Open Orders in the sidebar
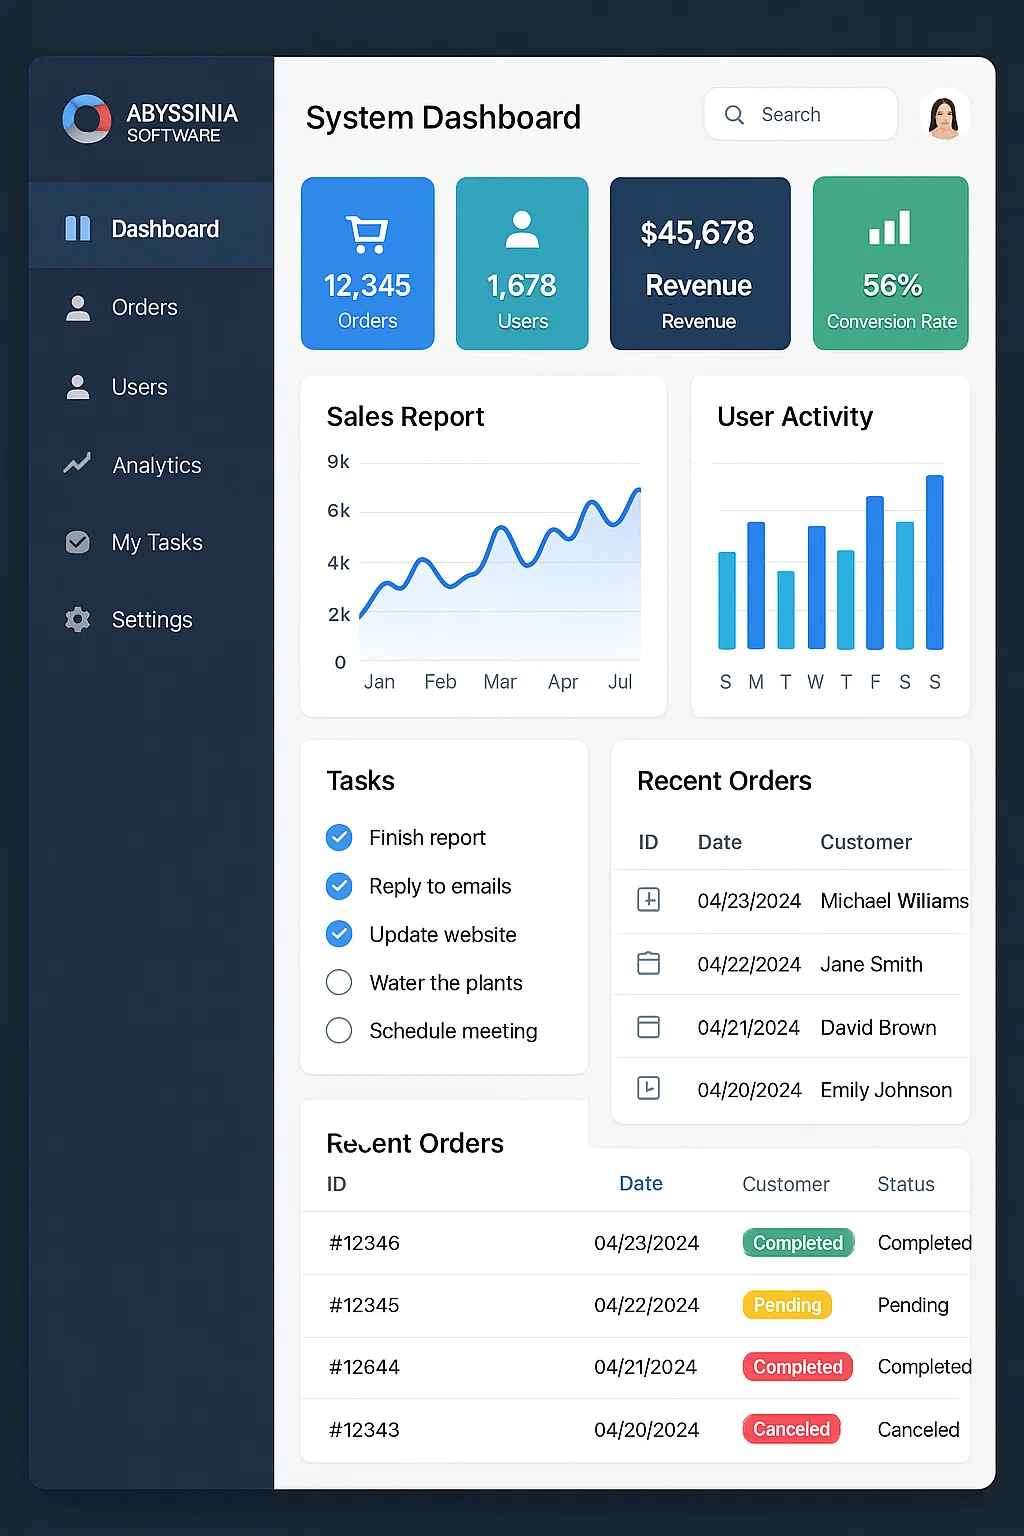Viewport: 1024px width, 1536px height. coord(144,308)
